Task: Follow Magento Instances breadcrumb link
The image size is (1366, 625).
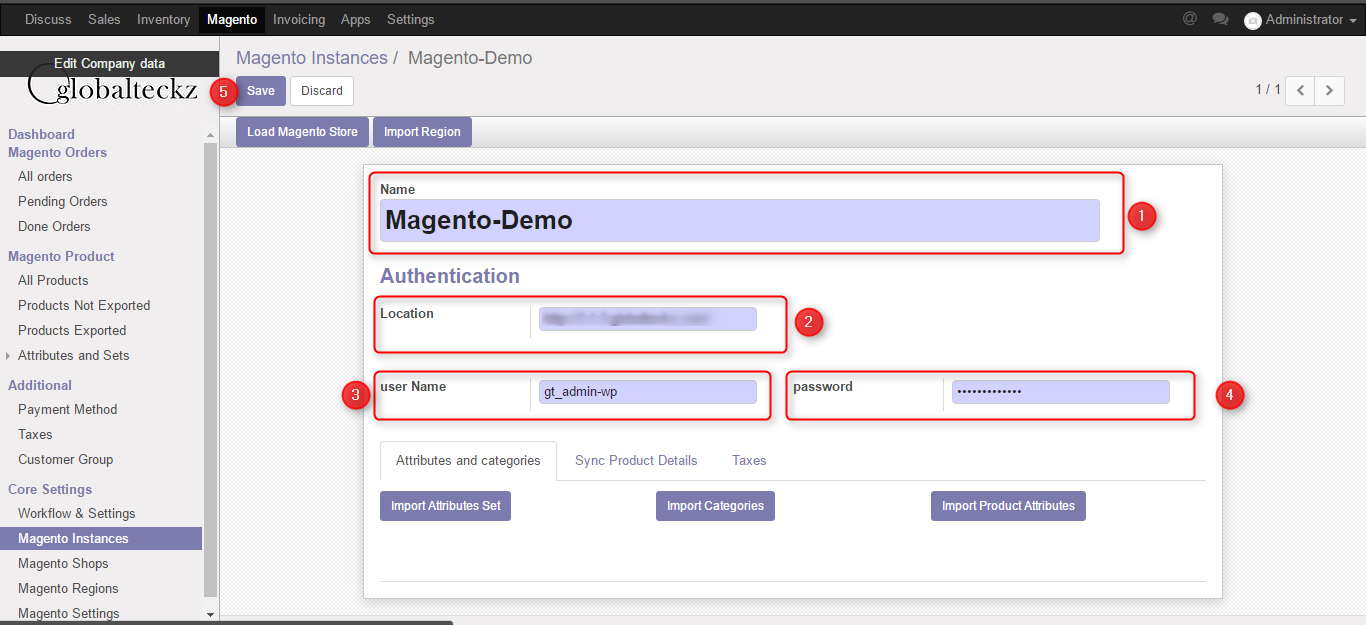Action: (312, 58)
